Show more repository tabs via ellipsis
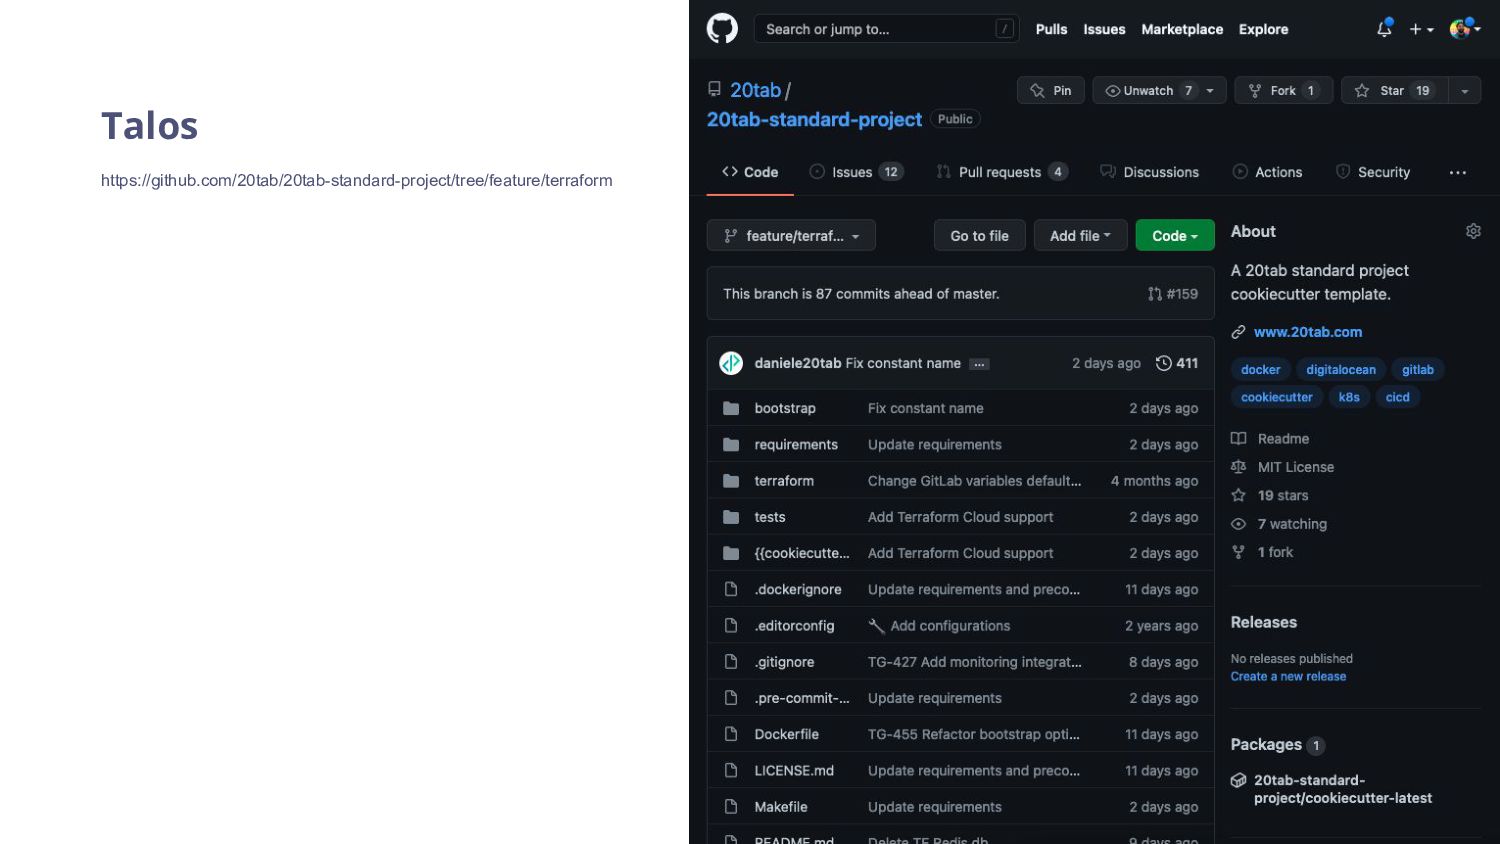This screenshot has height=844, width=1500. pos(1458,172)
